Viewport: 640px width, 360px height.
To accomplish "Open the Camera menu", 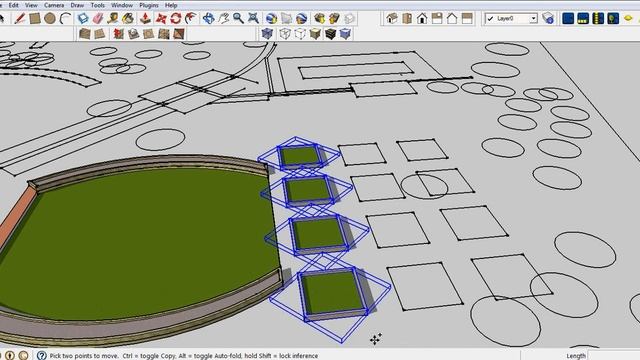I will (54, 5).
